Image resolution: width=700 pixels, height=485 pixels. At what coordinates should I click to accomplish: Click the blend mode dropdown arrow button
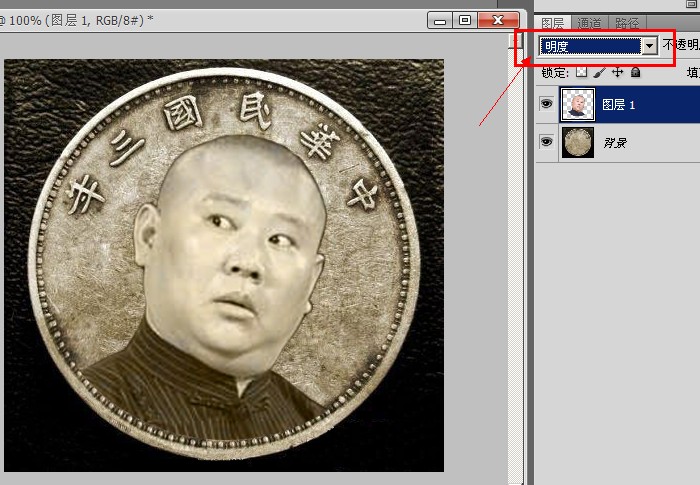pos(650,46)
